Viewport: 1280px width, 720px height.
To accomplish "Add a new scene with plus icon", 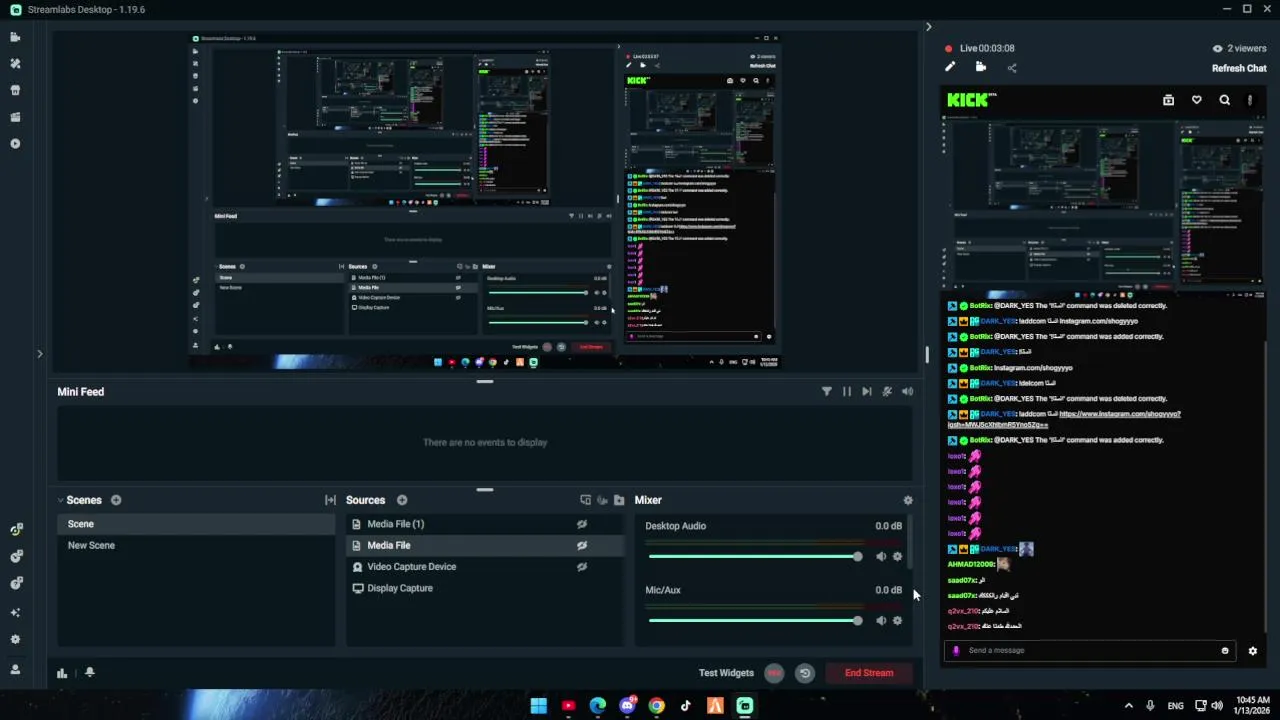I will point(116,500).
